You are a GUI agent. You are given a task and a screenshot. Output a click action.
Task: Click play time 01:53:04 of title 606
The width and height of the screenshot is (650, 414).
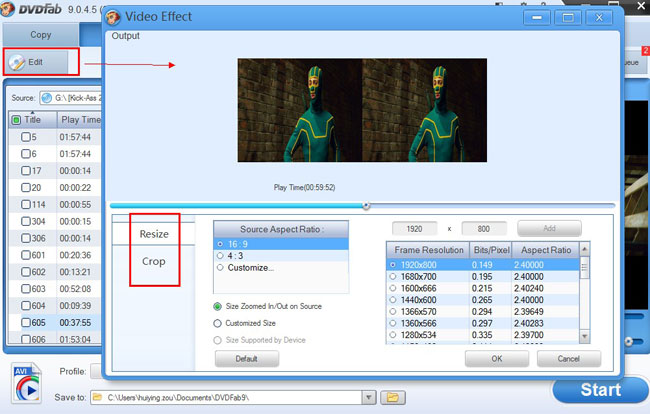[x=75, y=339]
